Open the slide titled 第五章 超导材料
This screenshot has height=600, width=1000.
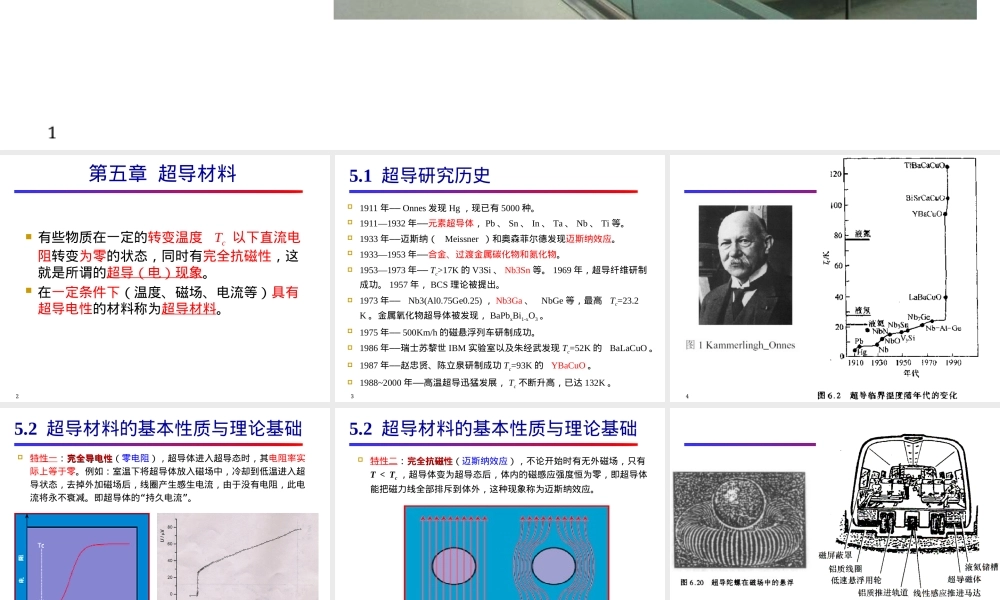pyautogui.click(x=165, y=278)
